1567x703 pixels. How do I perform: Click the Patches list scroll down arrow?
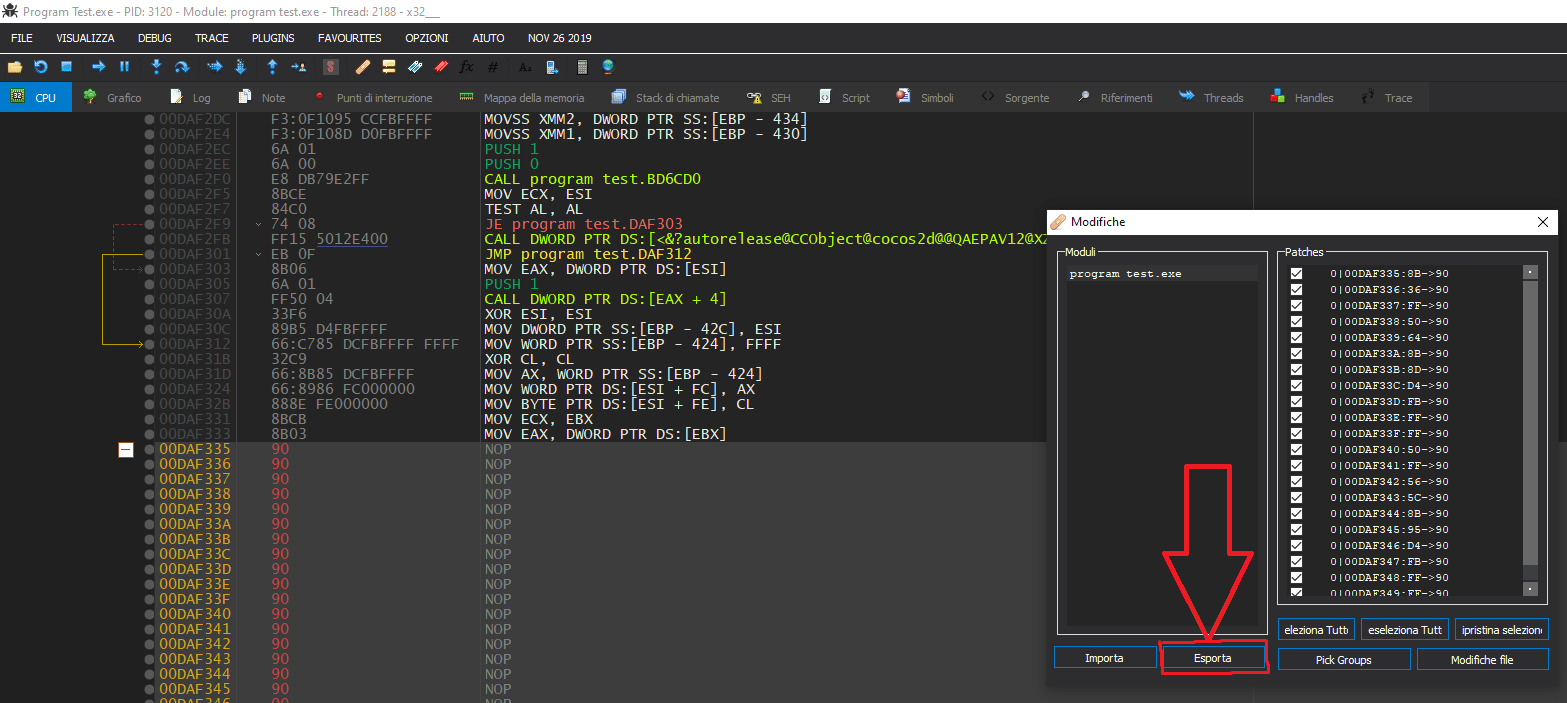coord(1530,589)
